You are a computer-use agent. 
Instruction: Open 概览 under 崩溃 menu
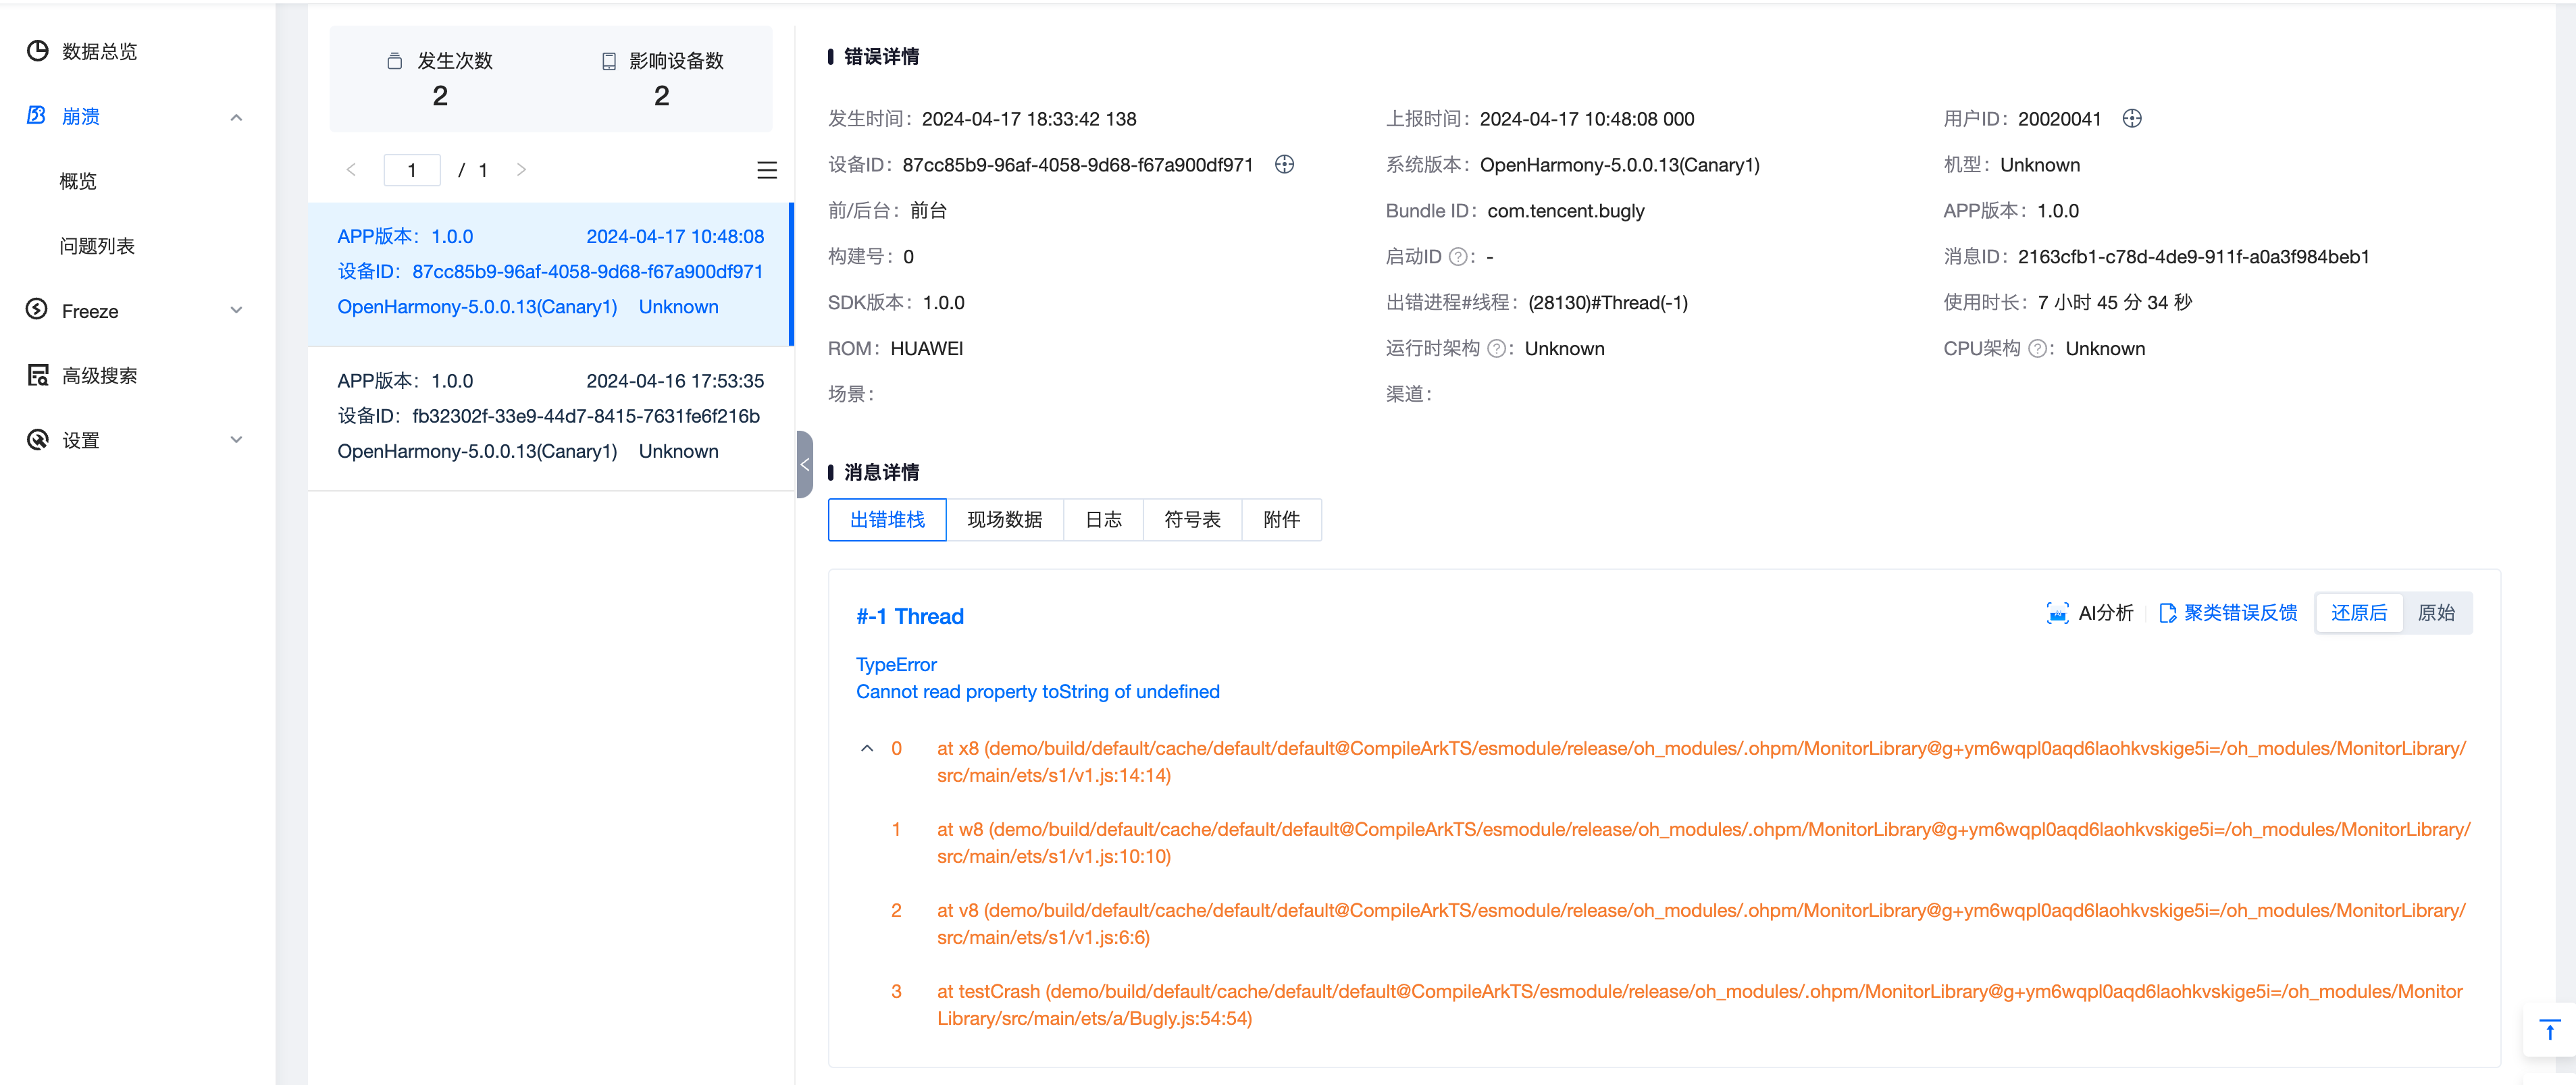[78, 181]
